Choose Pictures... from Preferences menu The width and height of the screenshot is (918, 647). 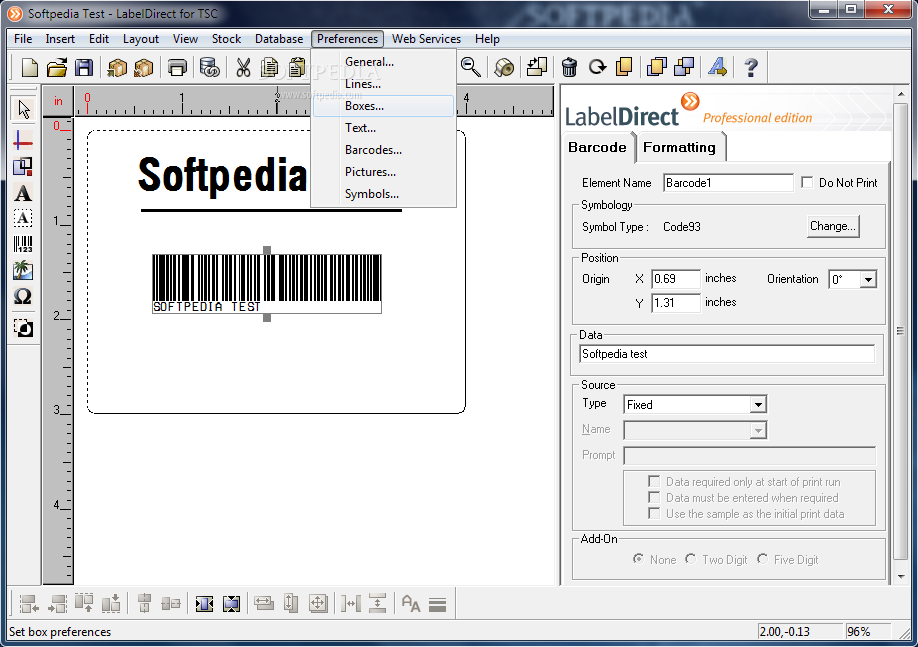click(383, 172)
